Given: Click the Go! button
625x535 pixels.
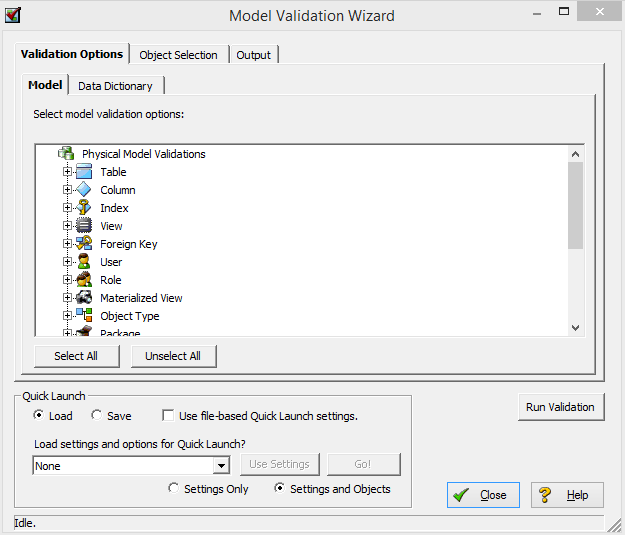Looking at the screenshot, I should pyautogui.click(x=363, y=464).
